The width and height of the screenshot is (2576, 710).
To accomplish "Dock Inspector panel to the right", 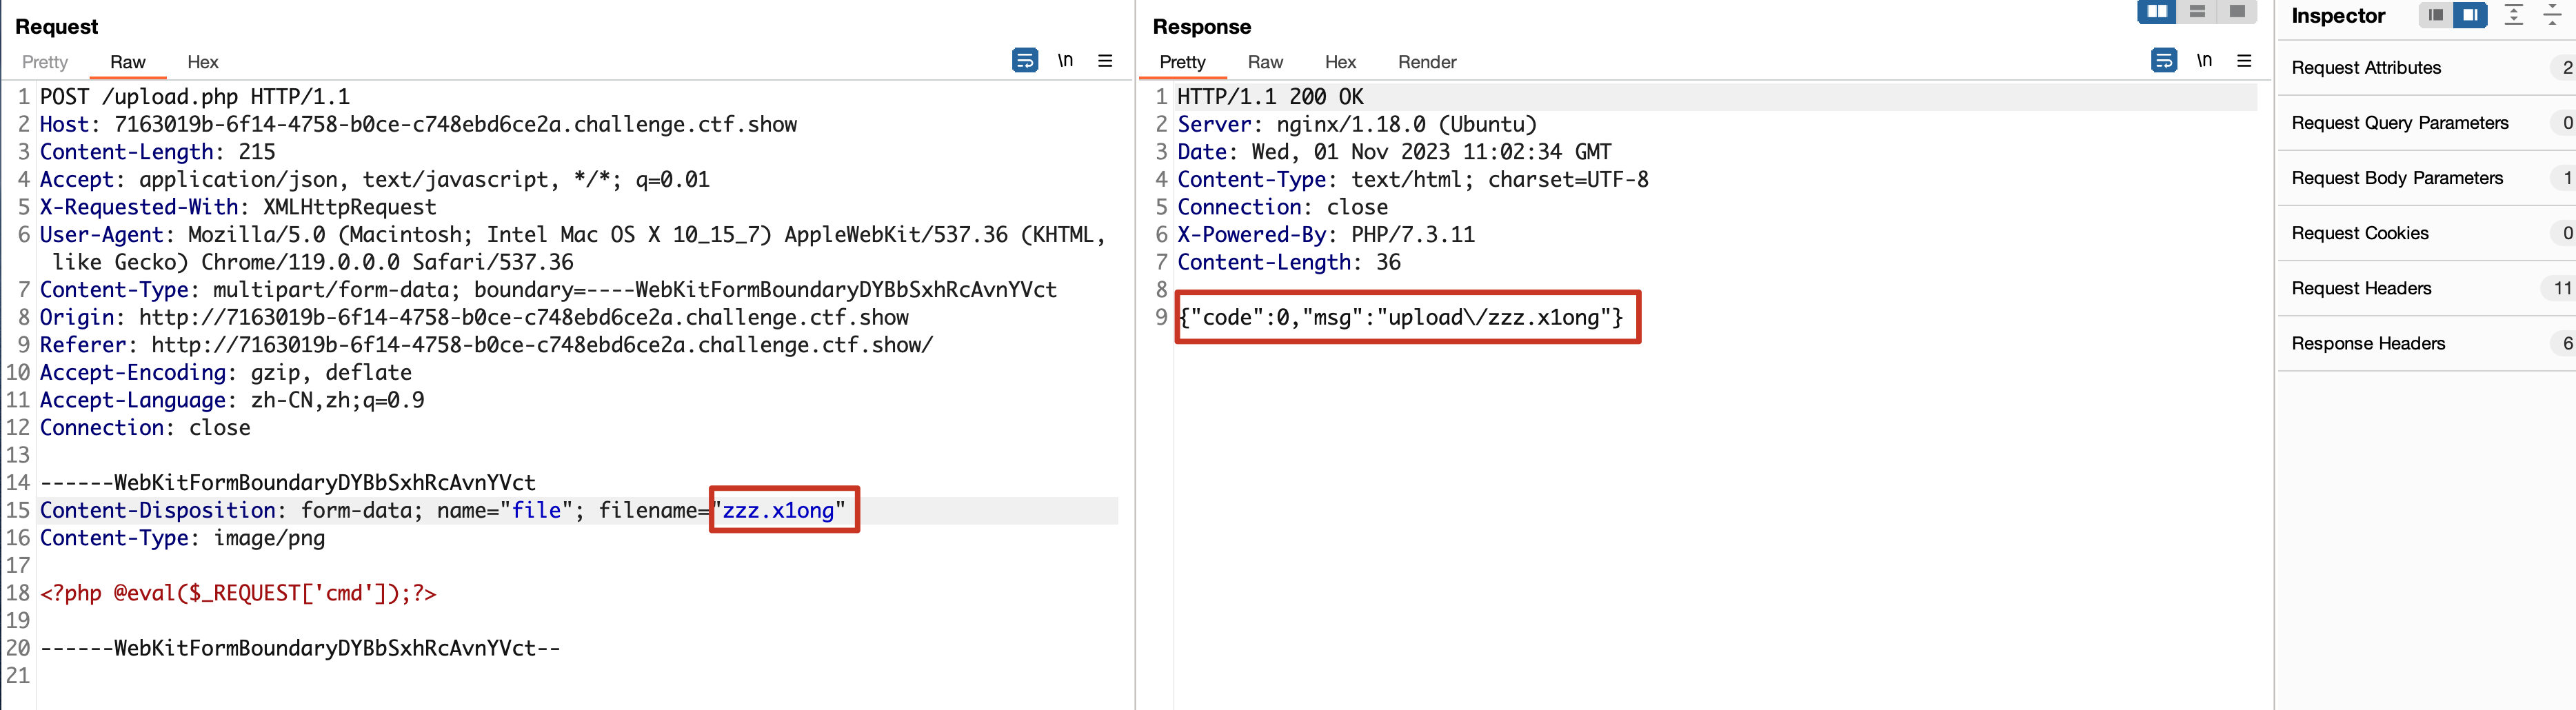I will point(2470,15).
